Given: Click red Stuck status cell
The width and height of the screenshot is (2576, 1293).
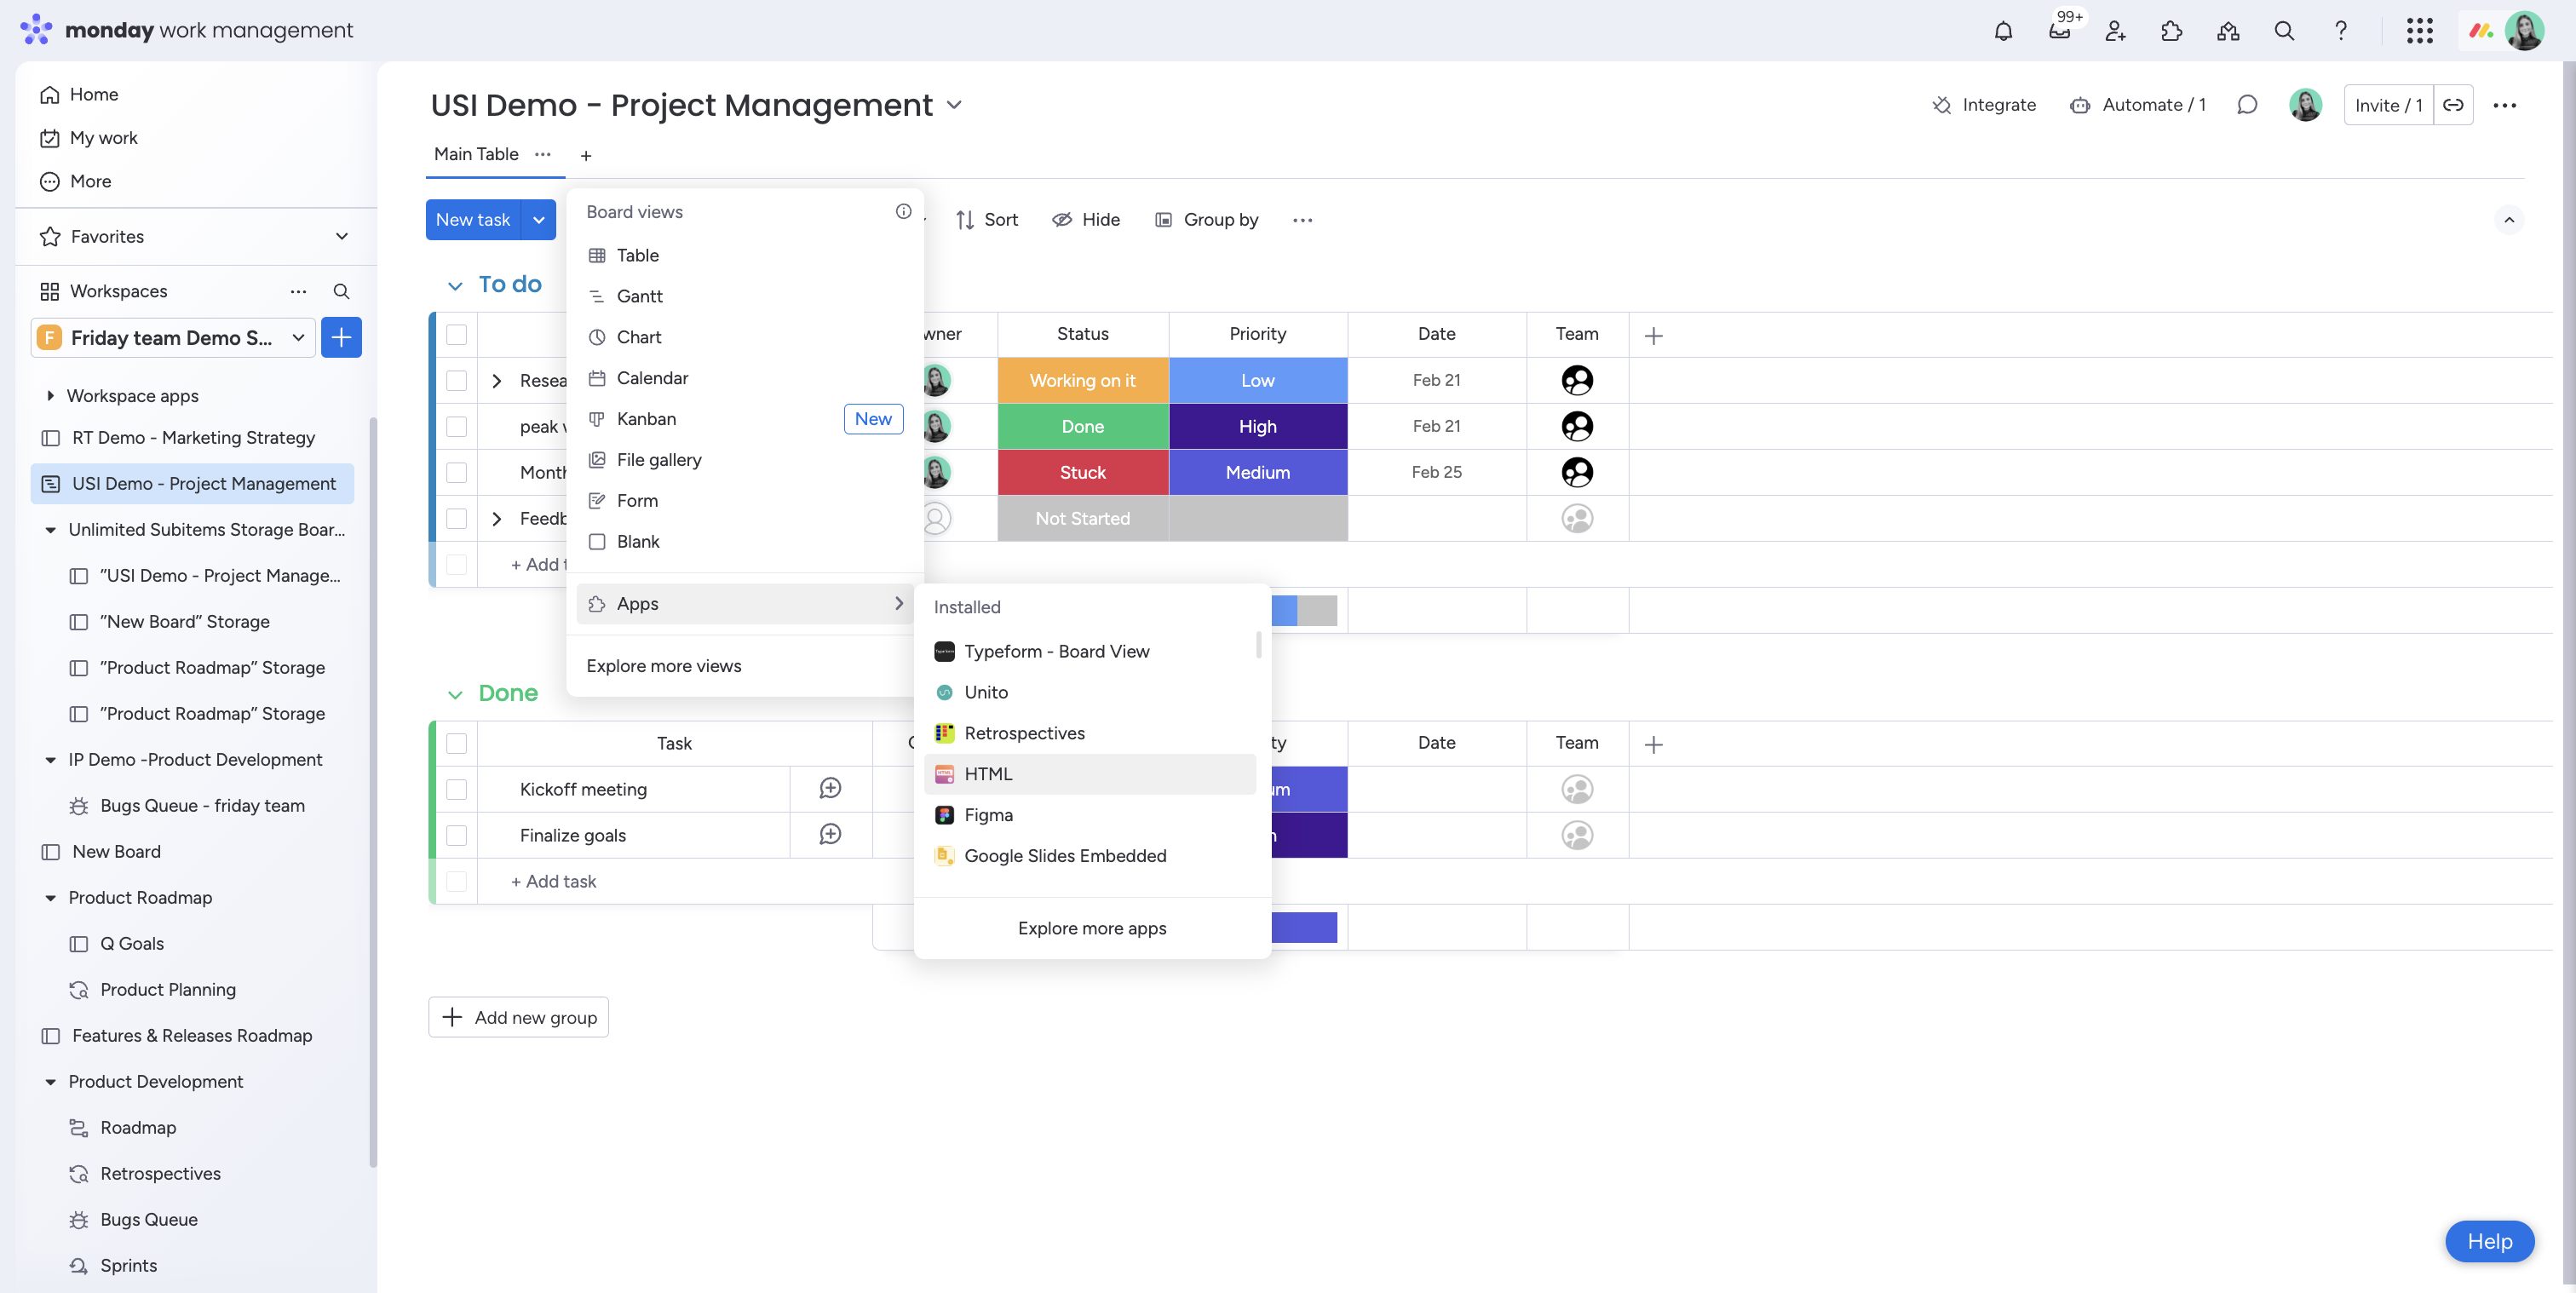Looking at the screenshot, I should [1083, 472].
